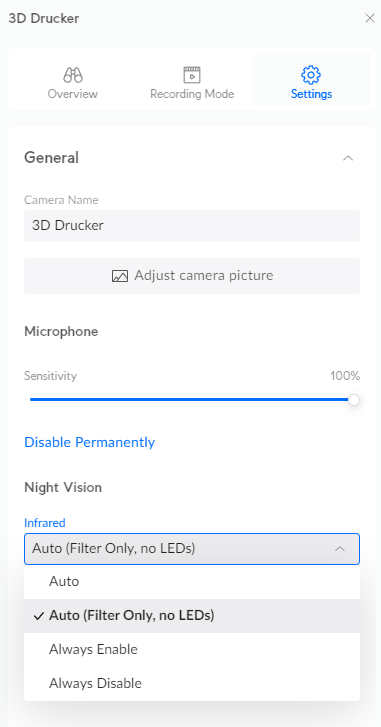Select Auto in the Infrared list
381x727 pixels.
192,581
